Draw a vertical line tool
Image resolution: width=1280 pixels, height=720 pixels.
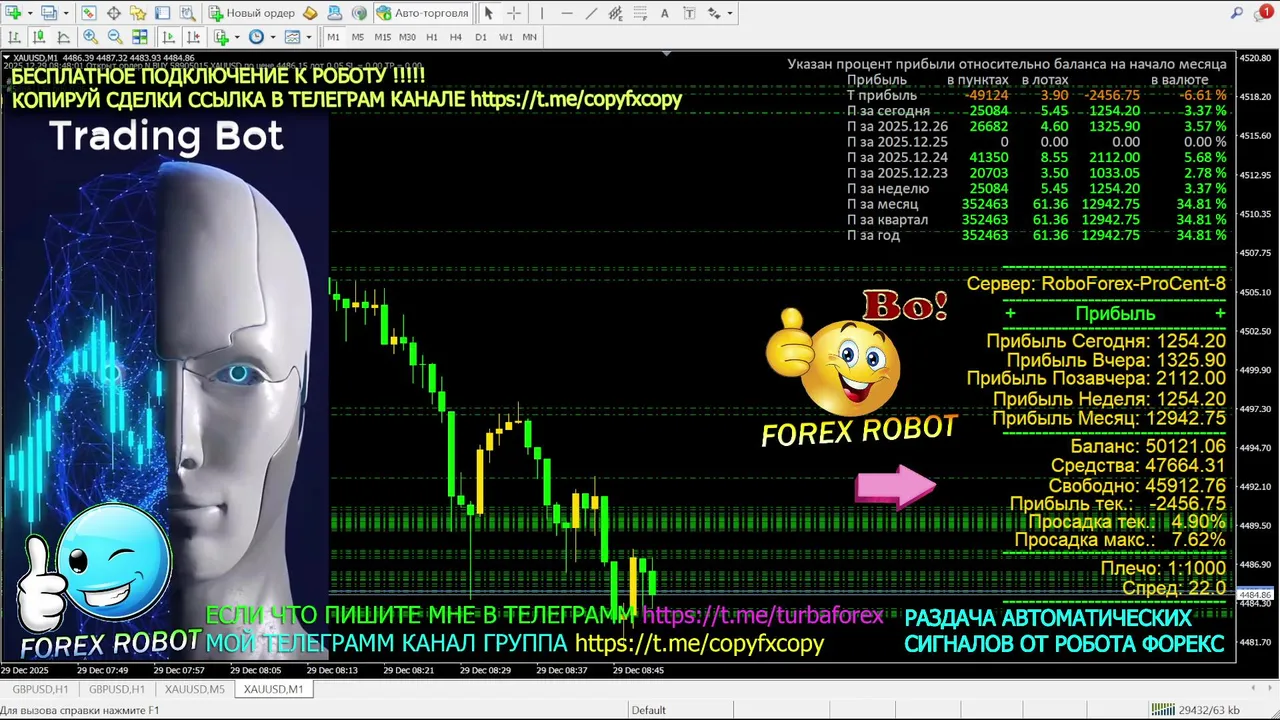tap(542, 13)
